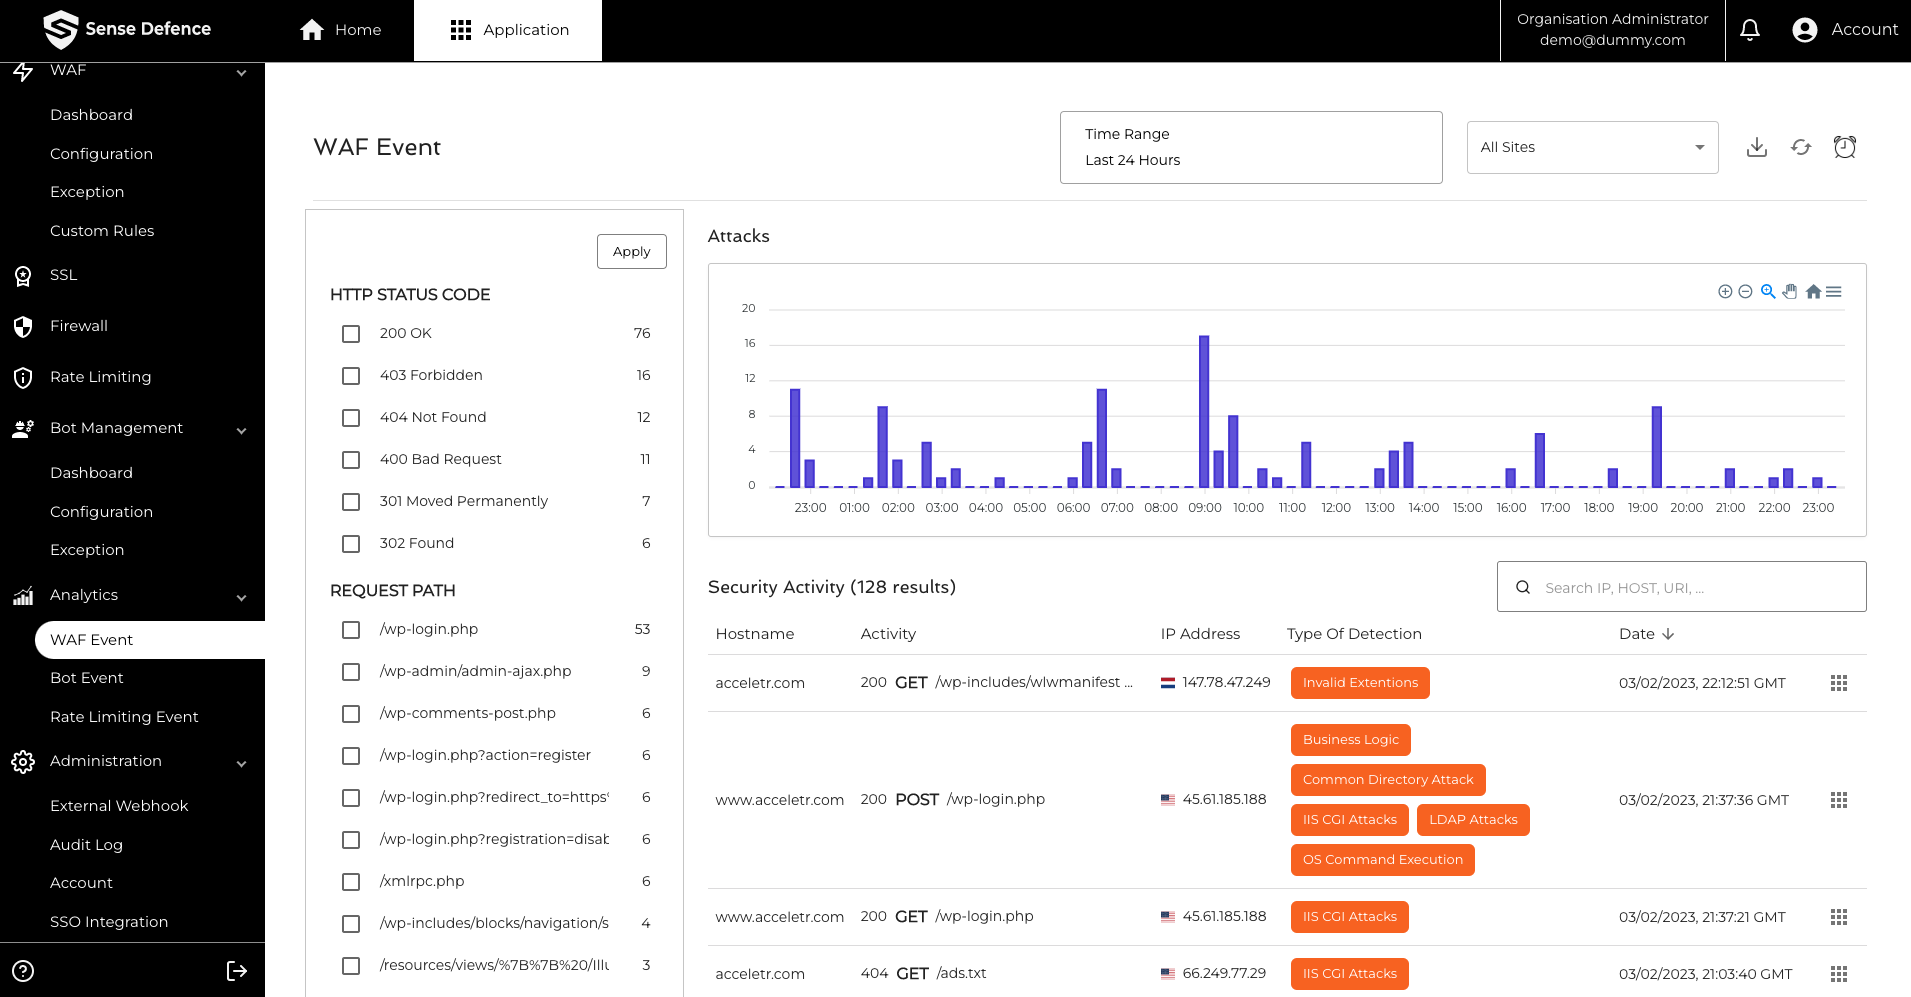Open Rate Limiting Event in sidebar

click(x=124, y=717)
